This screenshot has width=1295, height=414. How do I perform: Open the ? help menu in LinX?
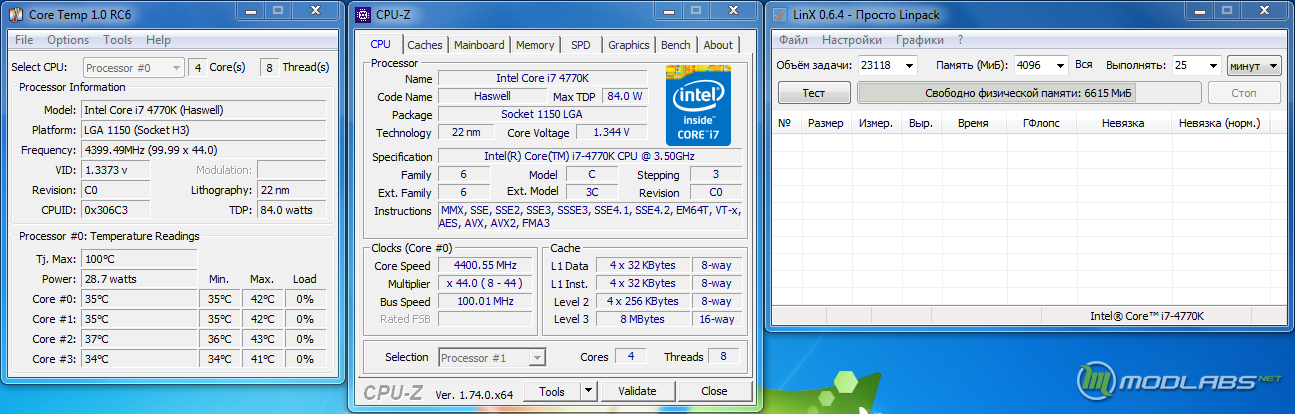[961, 40]
